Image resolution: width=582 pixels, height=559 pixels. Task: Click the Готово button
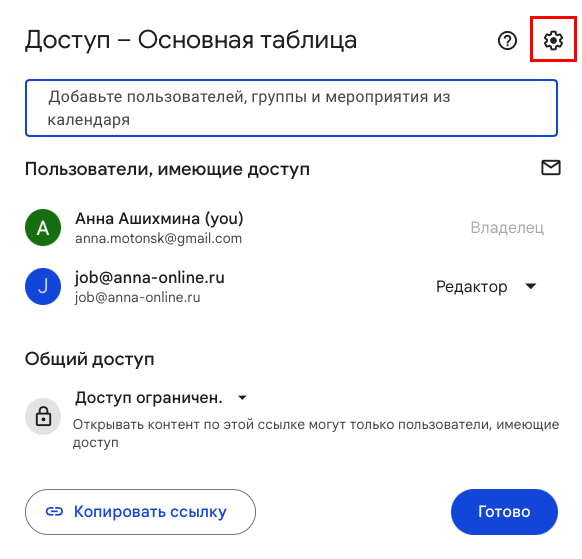click(x=504, y=511)
